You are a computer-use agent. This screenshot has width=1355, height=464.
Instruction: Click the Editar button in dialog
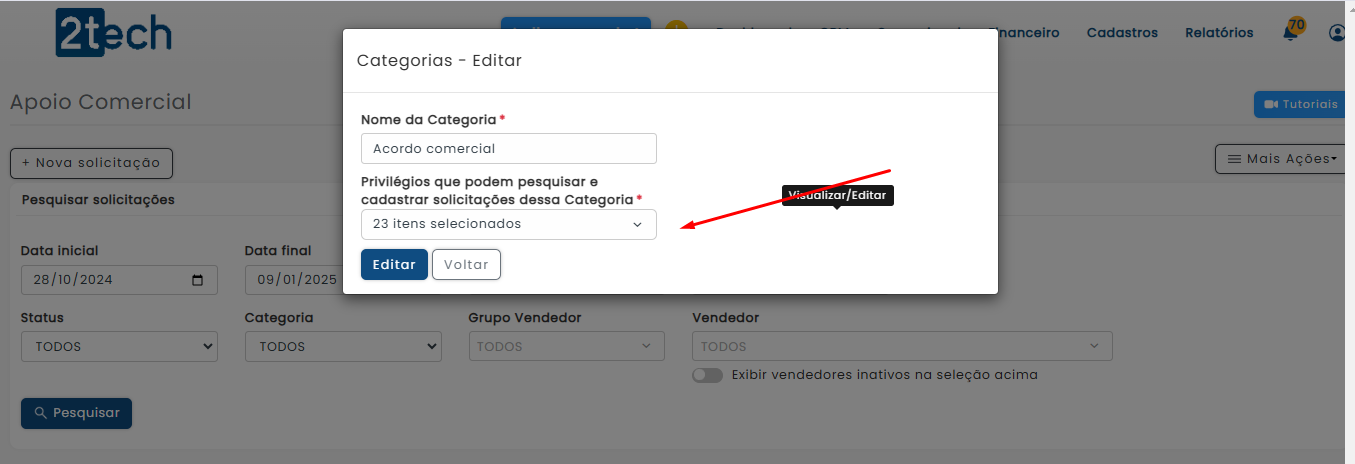click(394, 264)
